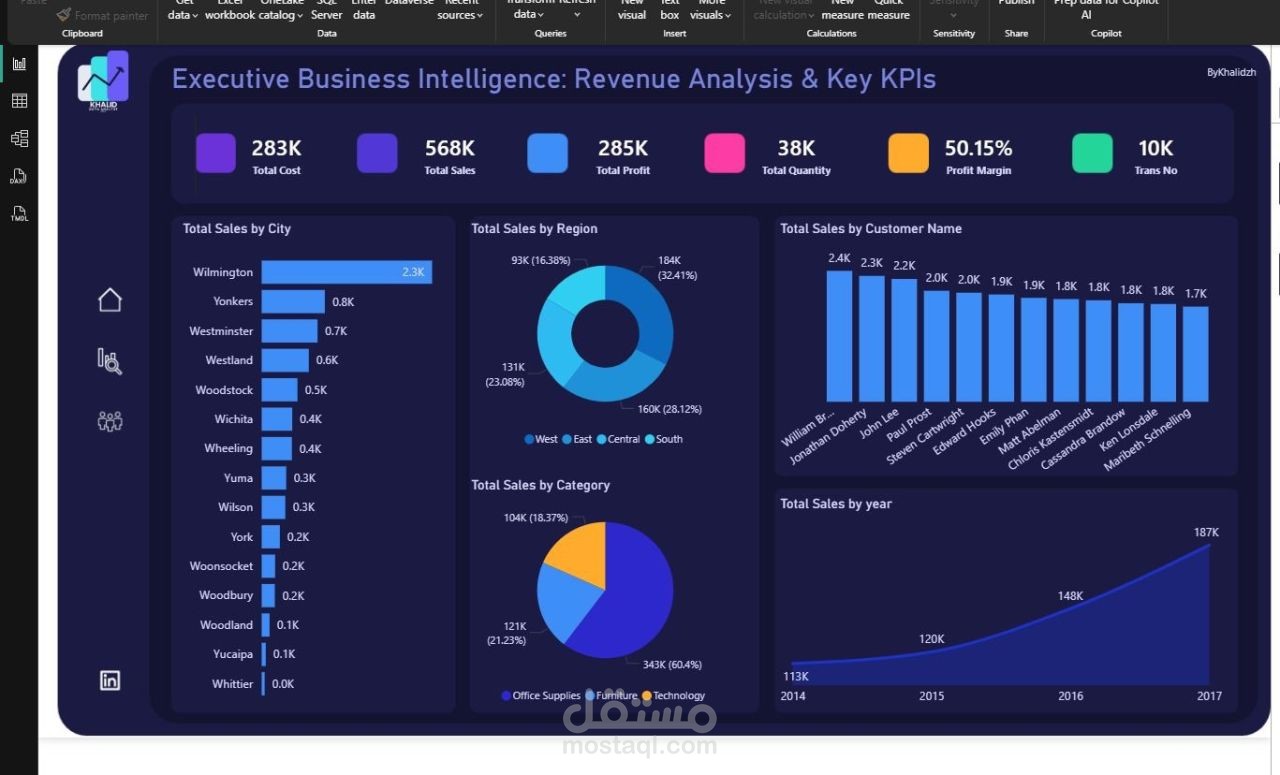1280x775 pixels.
Task: Select the purple Total Cost card icon
Action: [216, 154]
